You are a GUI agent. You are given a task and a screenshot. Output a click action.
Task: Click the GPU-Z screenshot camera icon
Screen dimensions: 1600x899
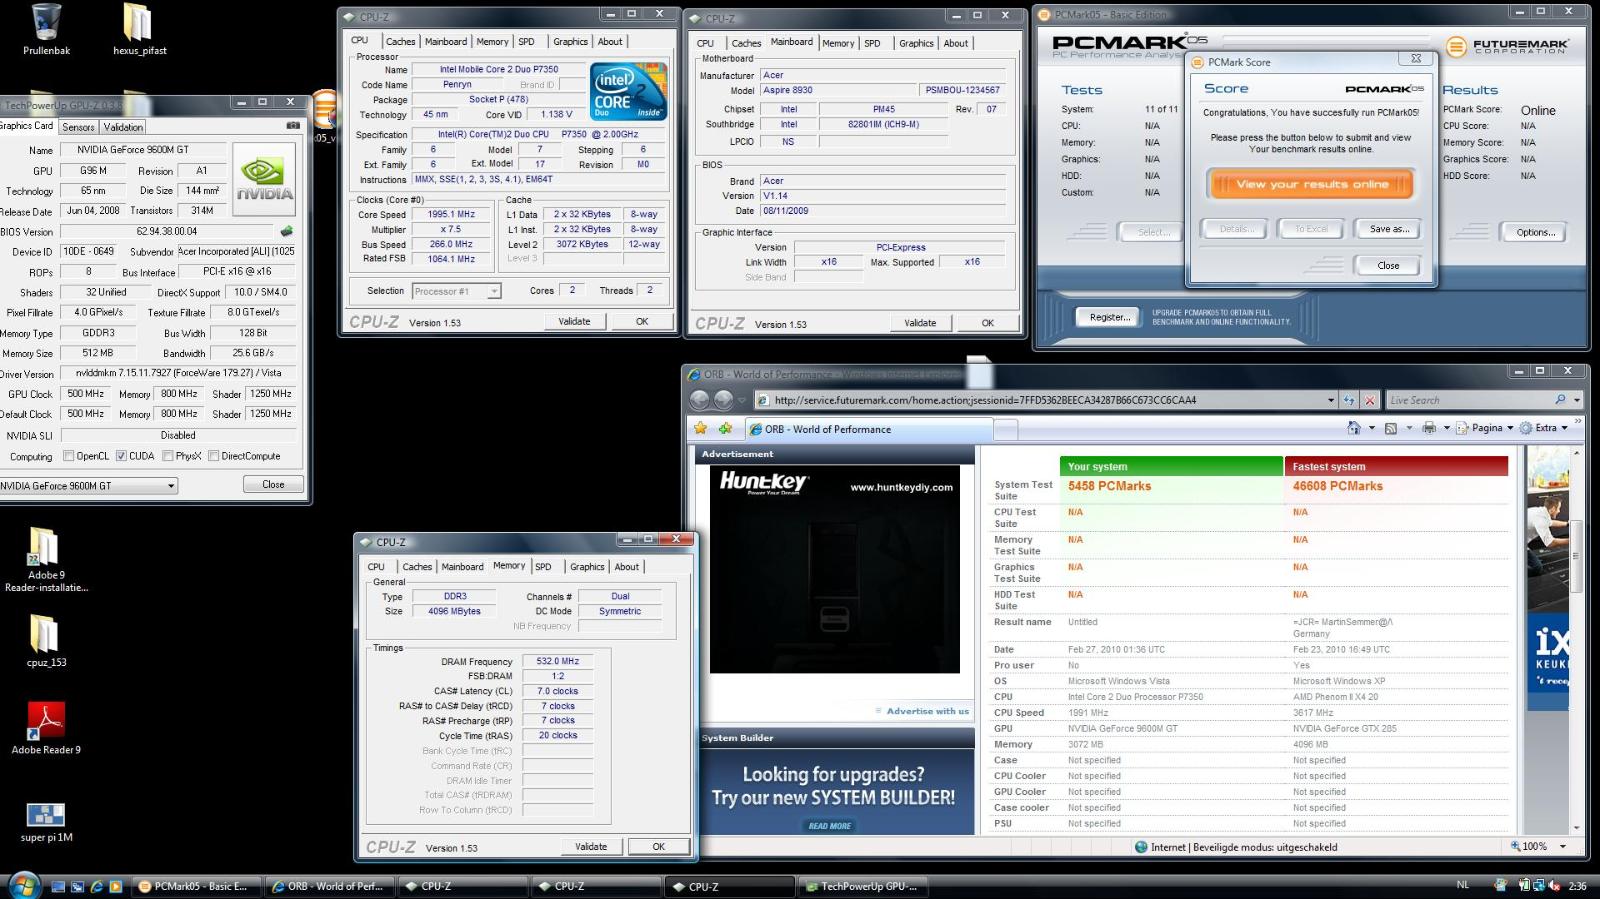(292, 126)
